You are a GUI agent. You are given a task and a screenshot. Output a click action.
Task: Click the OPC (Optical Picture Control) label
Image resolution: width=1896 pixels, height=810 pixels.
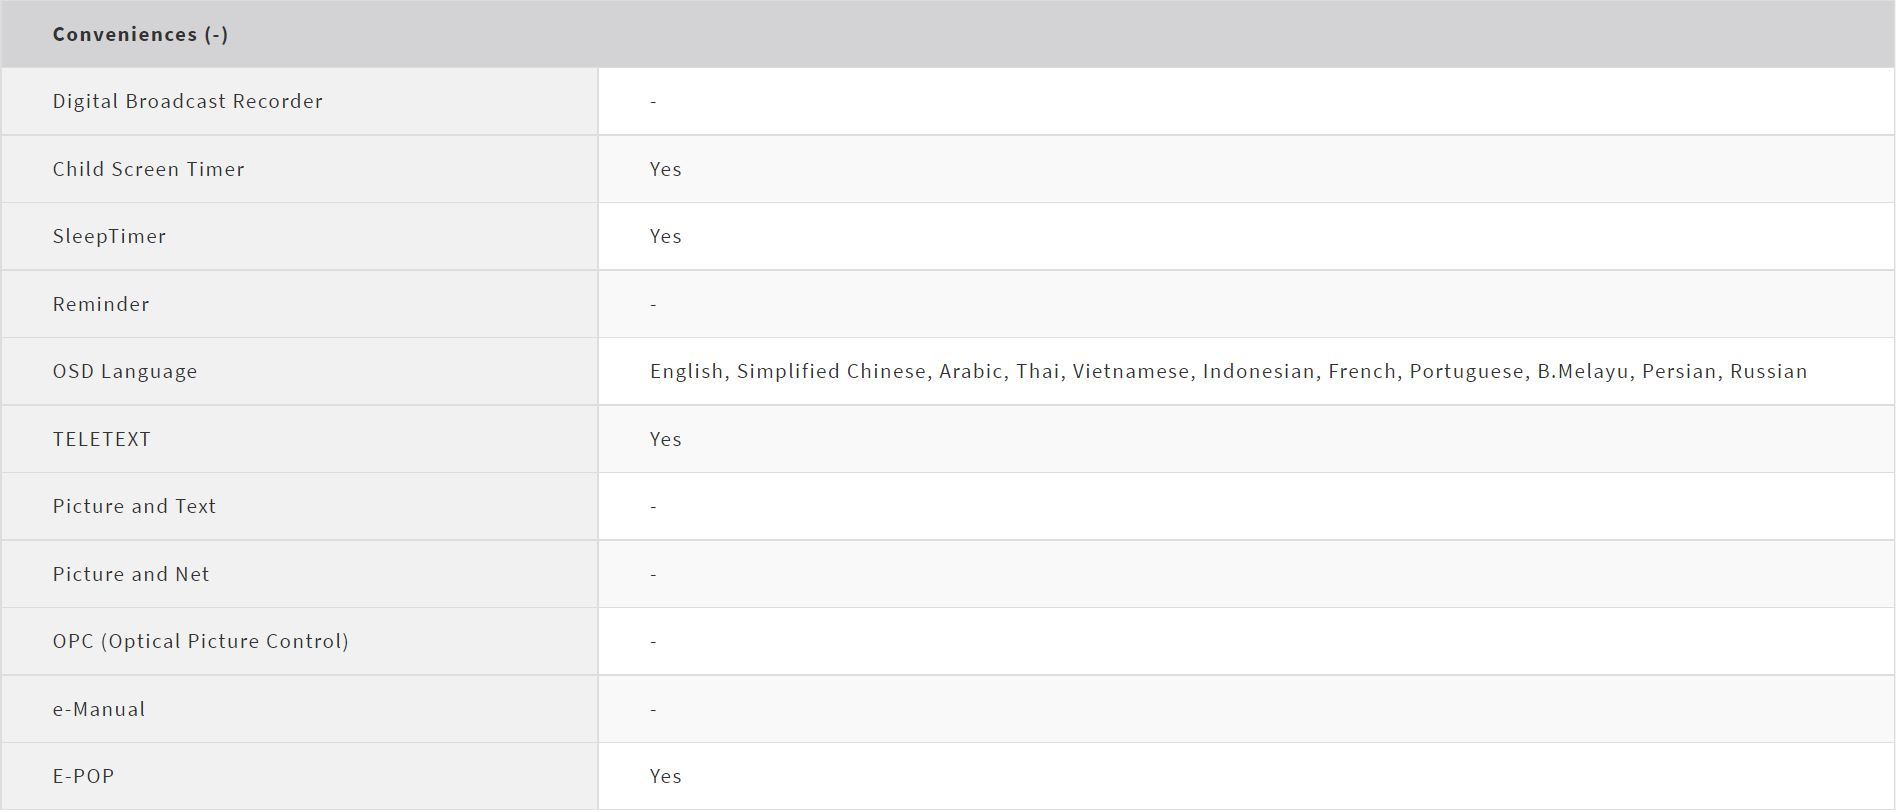click(x=201, y=641)
